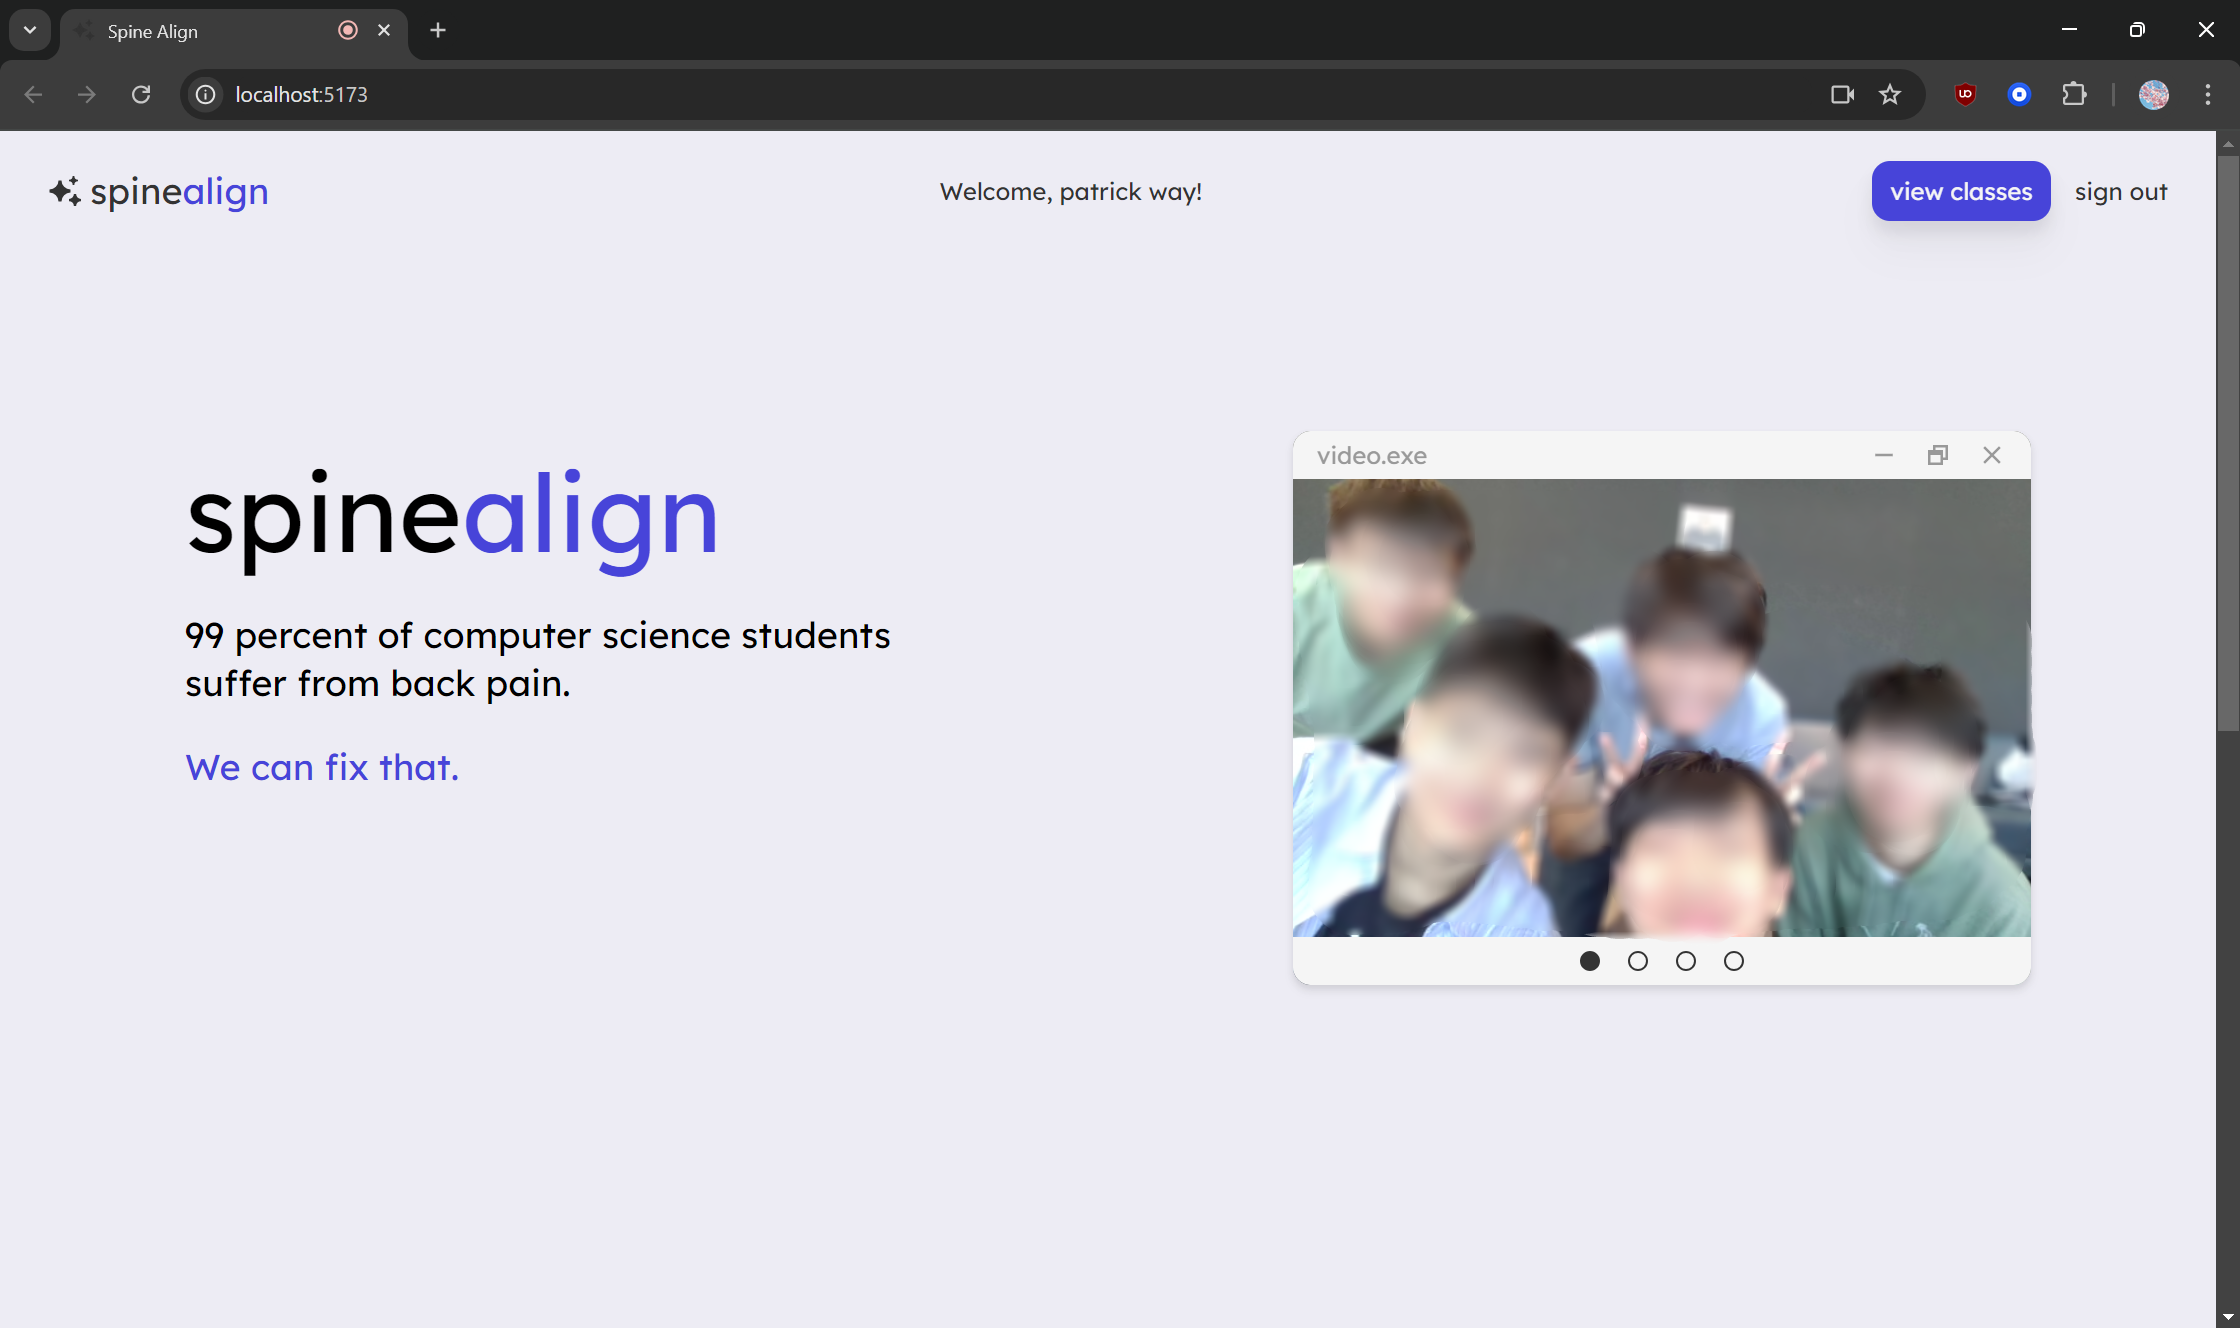
Task: Bookmark page with star icon
Action: tap(1889, 94)
